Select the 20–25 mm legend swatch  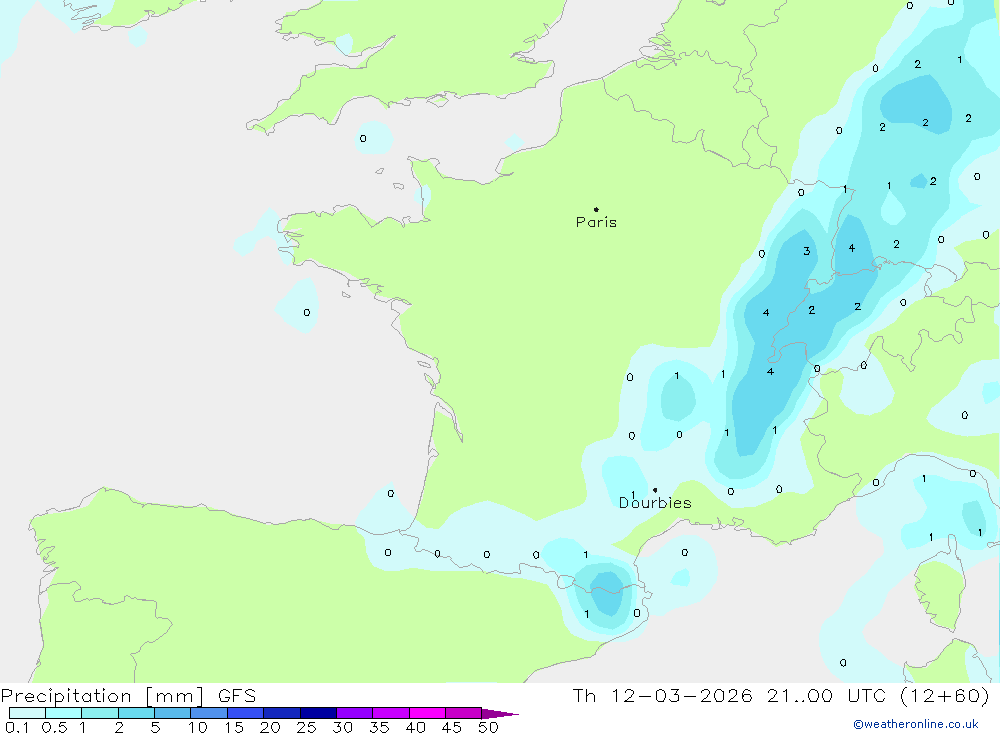[x=281, y=713]
